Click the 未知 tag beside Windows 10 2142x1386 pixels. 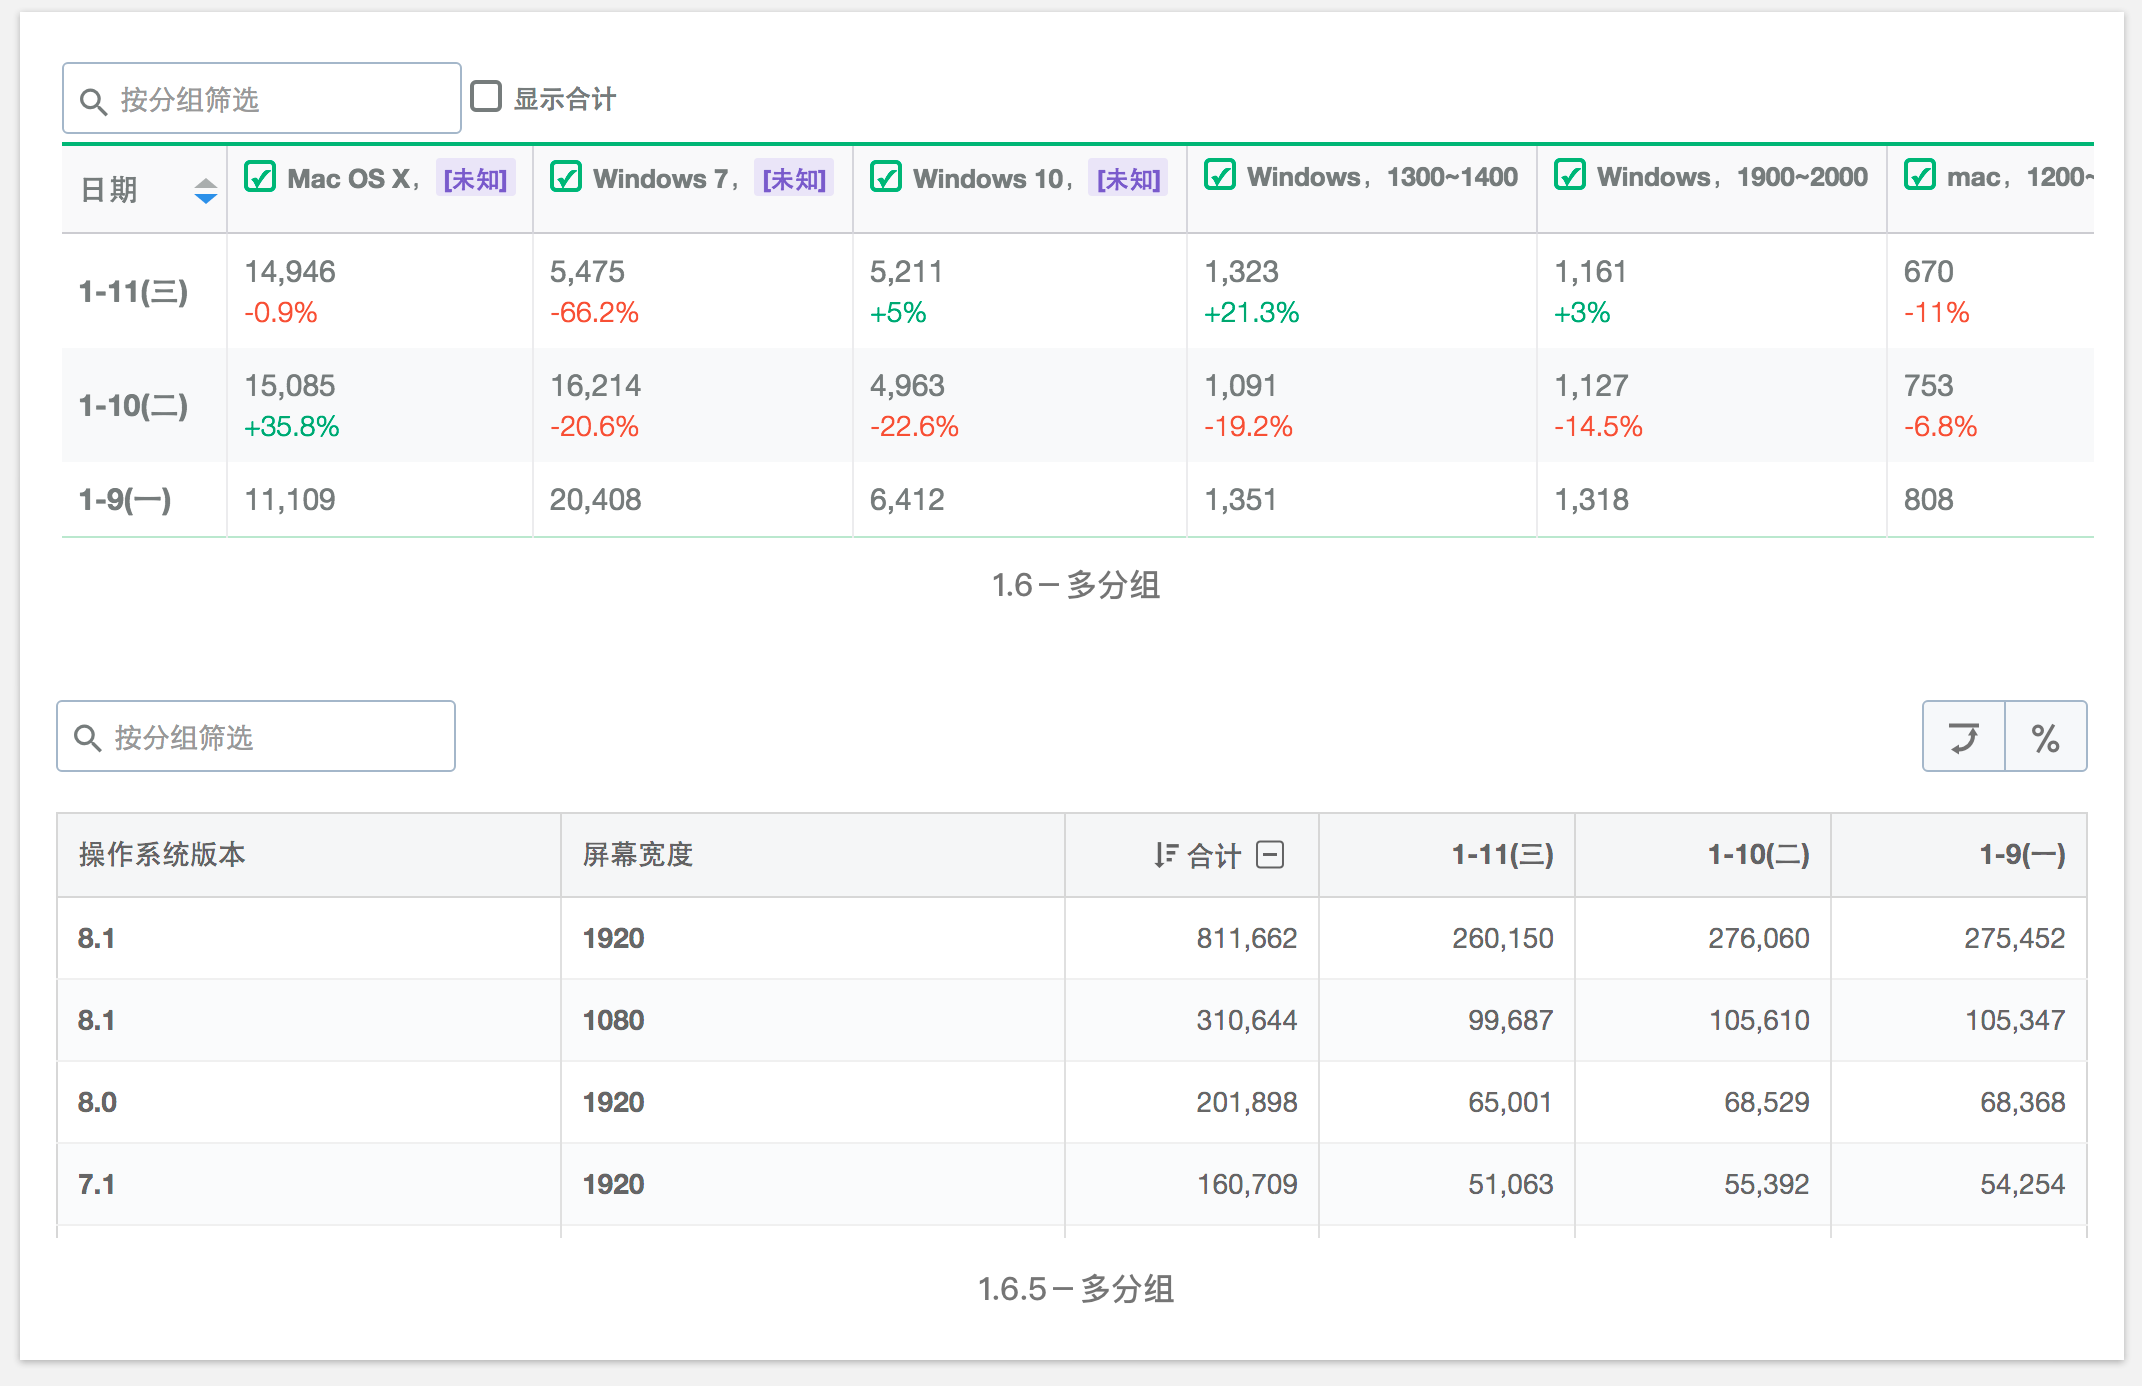[1128, 179]
